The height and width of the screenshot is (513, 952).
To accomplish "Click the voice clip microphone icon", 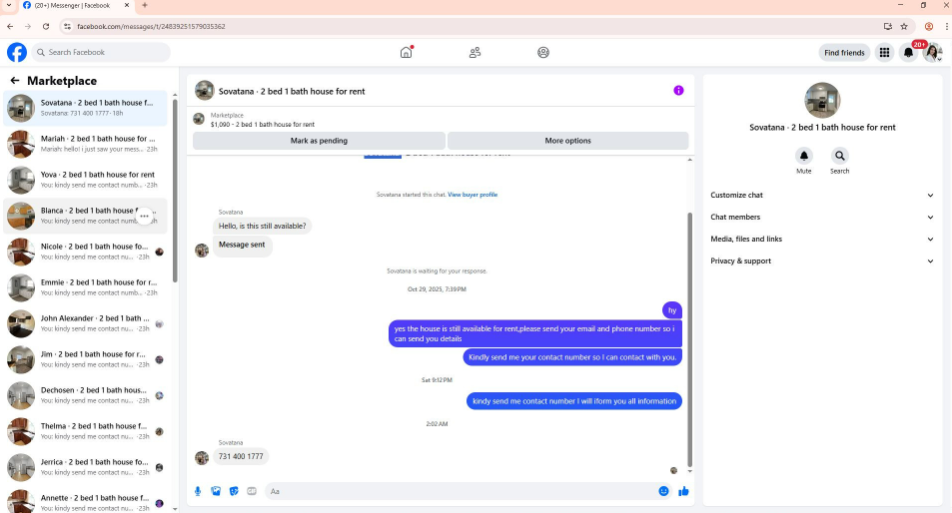I will [x=198, y=491].
